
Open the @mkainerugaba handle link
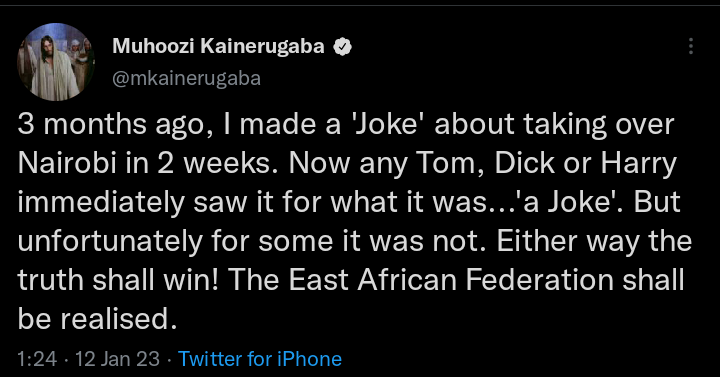pyautogui.click(x=186, y=78)
